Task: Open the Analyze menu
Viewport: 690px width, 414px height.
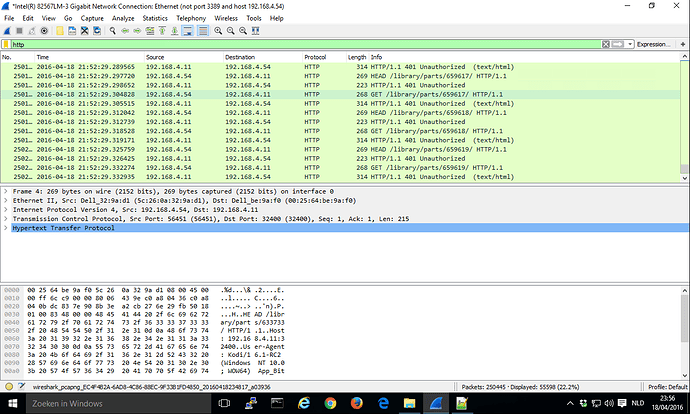Action: (123, 18)
